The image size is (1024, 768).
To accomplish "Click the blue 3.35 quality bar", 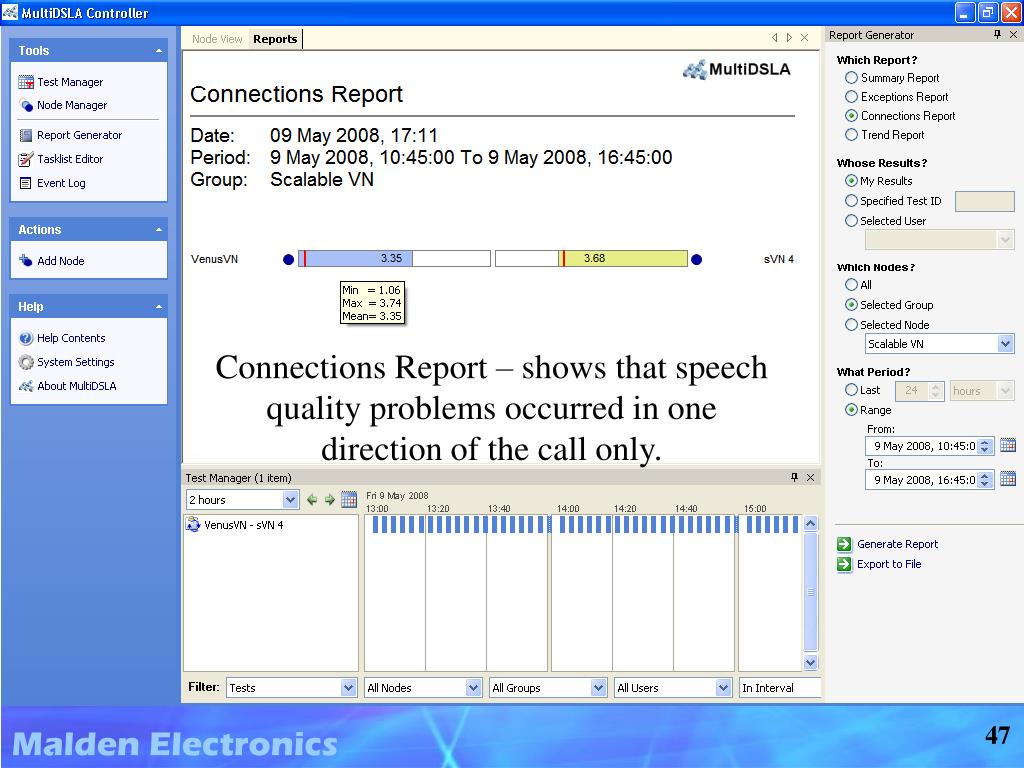I will [355, 259].
